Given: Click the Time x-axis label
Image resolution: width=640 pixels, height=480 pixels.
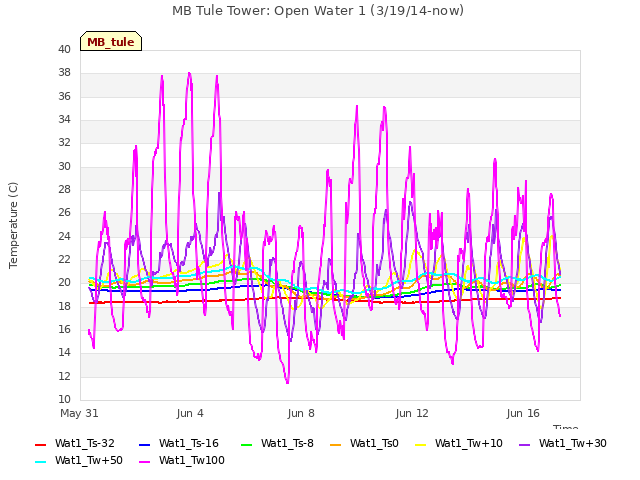Looking at the screenshot, I should (x=565, y=427).
